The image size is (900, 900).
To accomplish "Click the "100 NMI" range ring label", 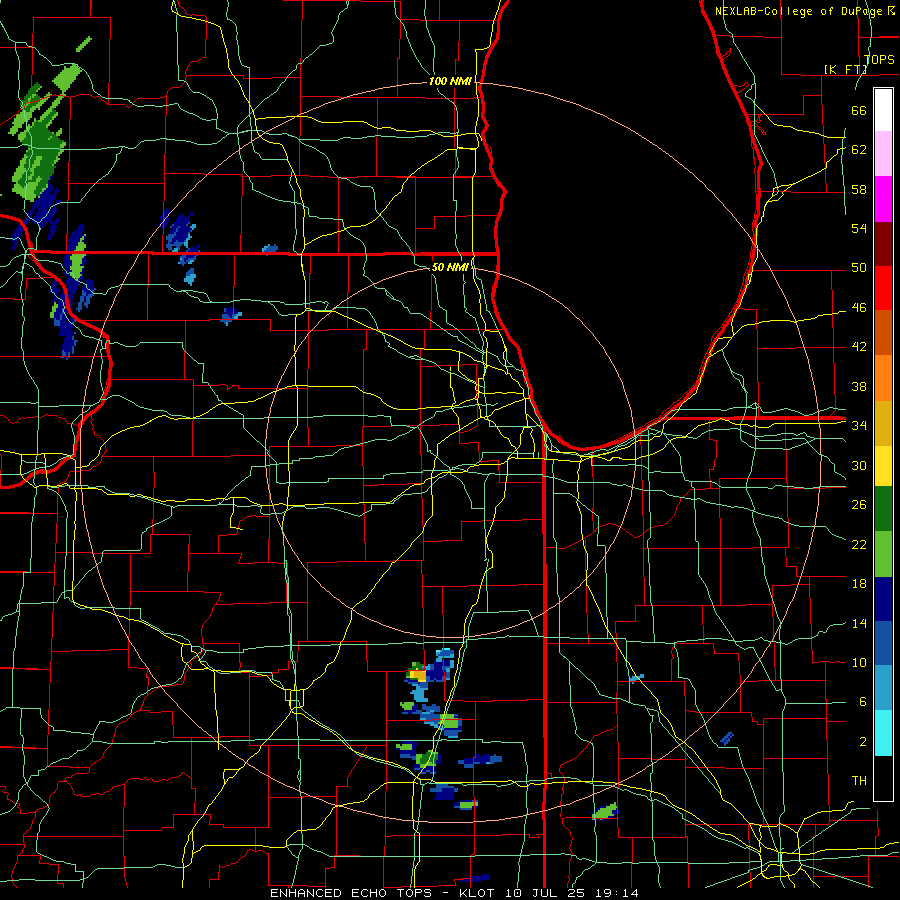I will click(x=450, y=82).
